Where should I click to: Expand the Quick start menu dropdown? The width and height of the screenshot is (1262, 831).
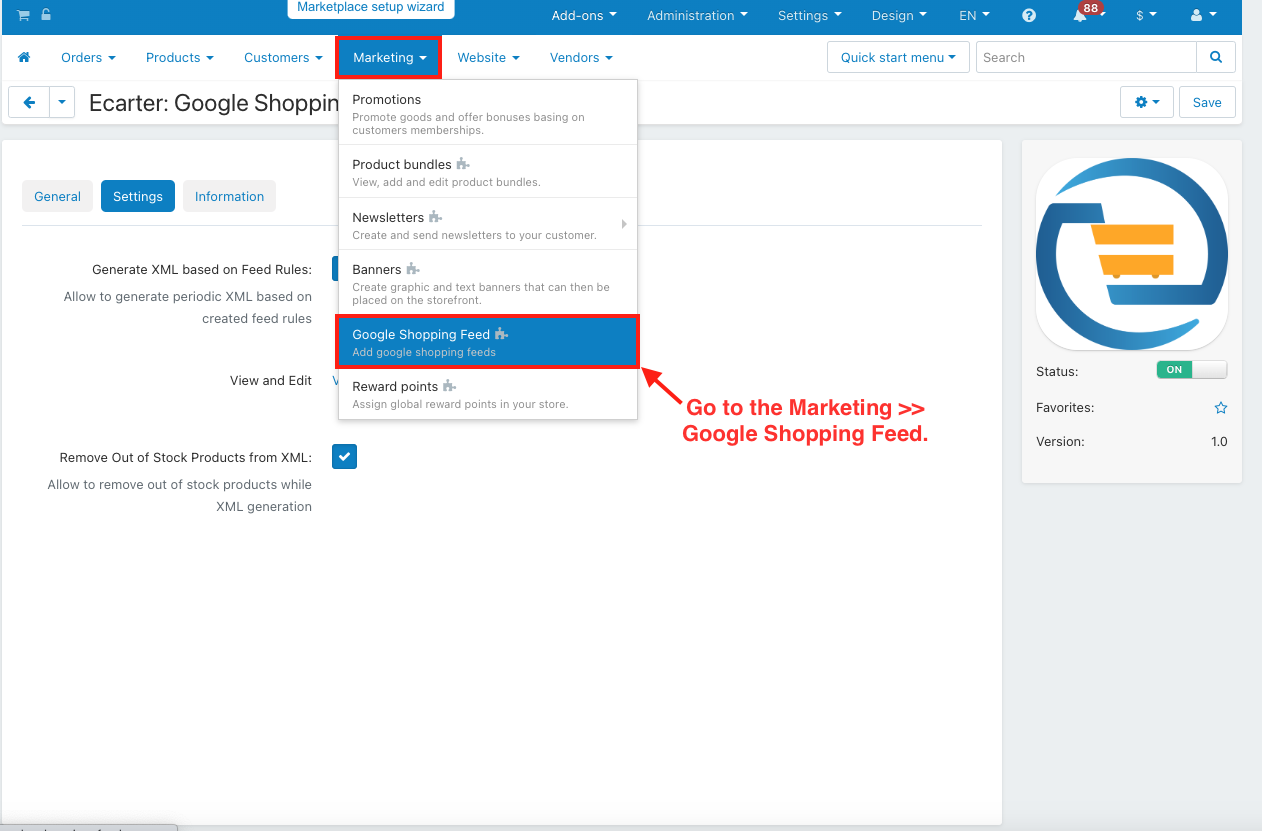(x=898, y=58)
